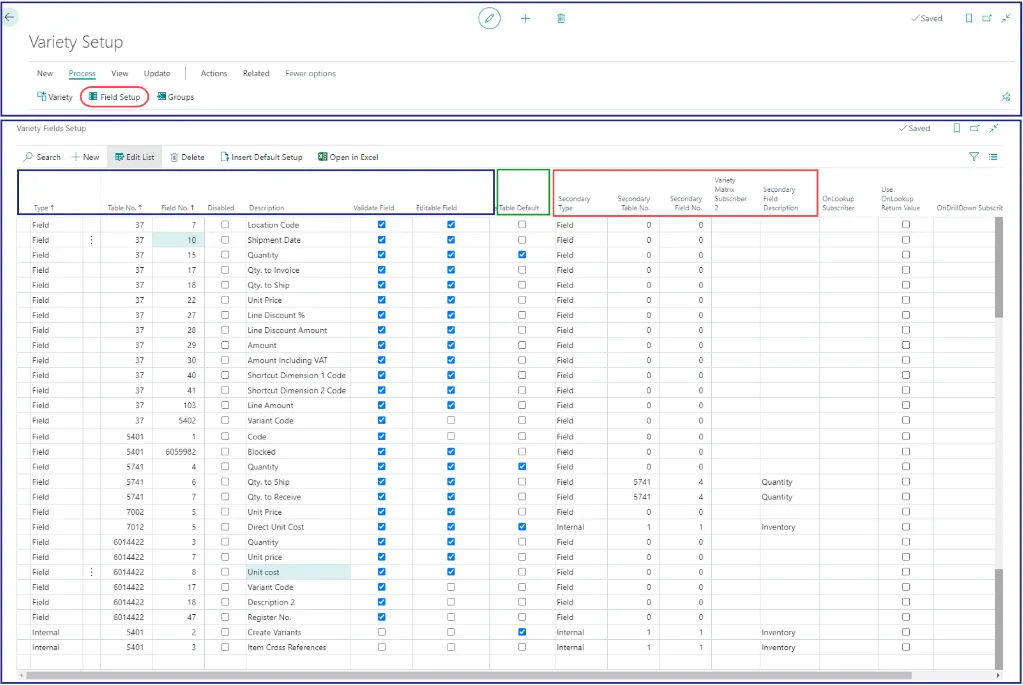The image size is (1023, 685).
Task: Open row menu dots for Unit cost row
Action: [x=91, y=572]
